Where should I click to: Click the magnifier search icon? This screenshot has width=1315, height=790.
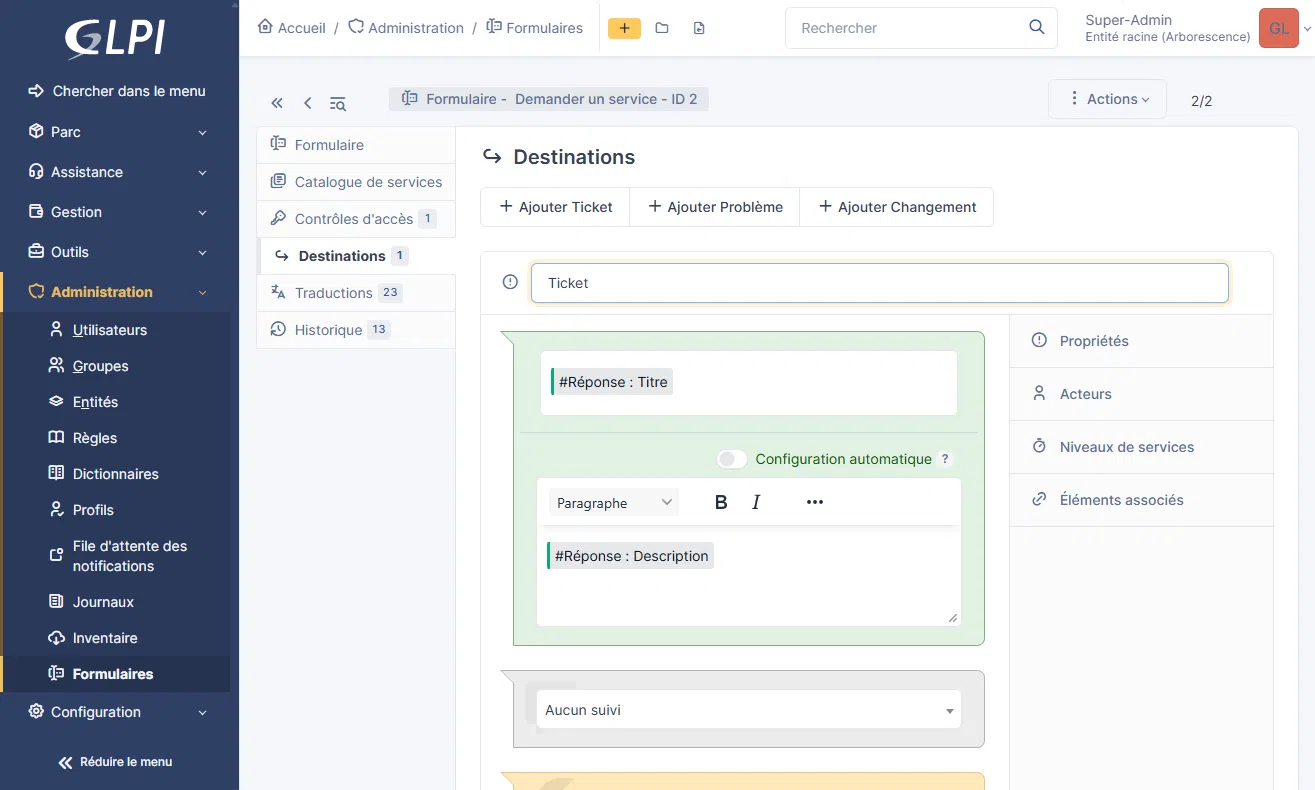pos(1036,27)
